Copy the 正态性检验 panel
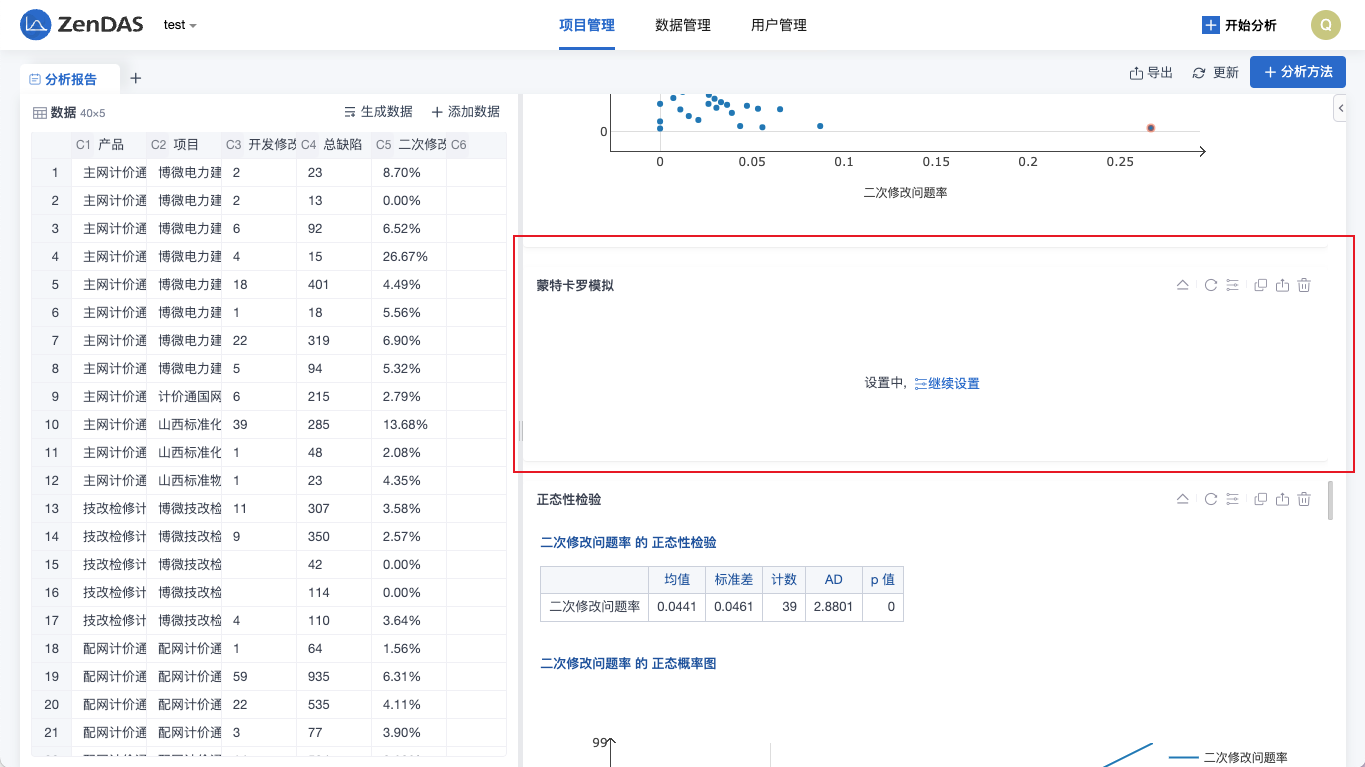1365x767 pixels. (1260, 499)
